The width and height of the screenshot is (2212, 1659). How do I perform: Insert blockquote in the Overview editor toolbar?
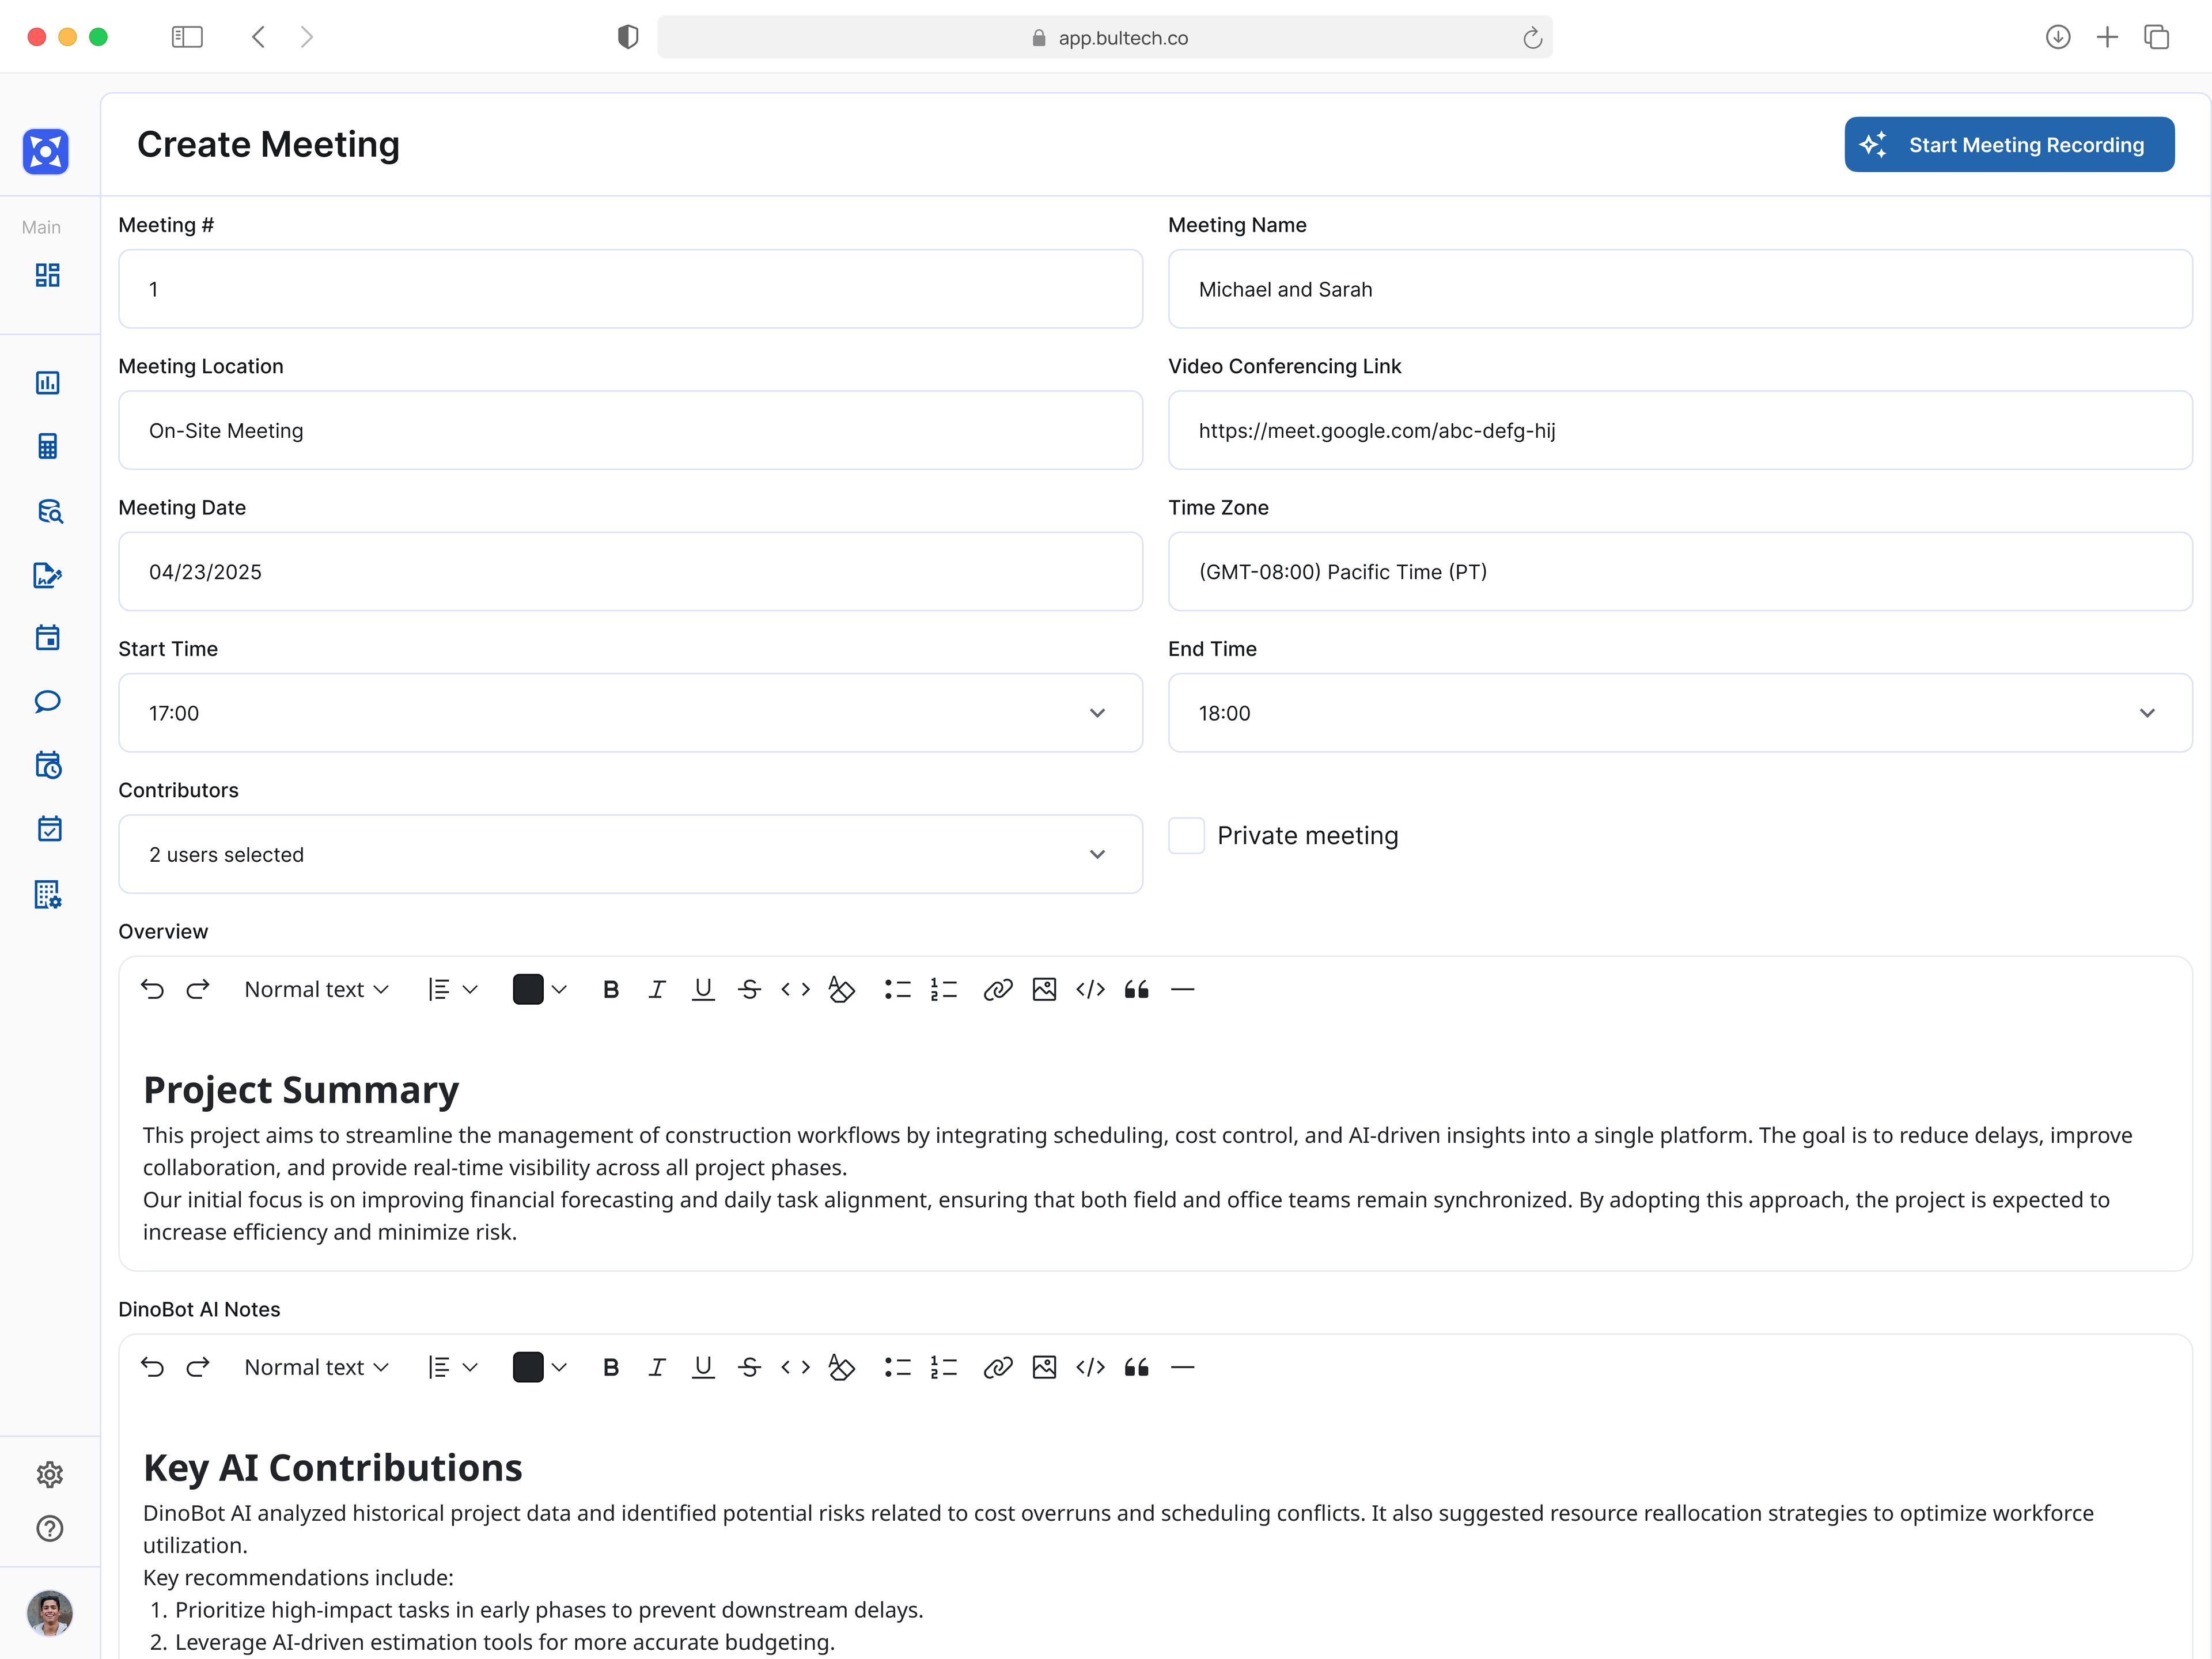(x=1136, y=989)
